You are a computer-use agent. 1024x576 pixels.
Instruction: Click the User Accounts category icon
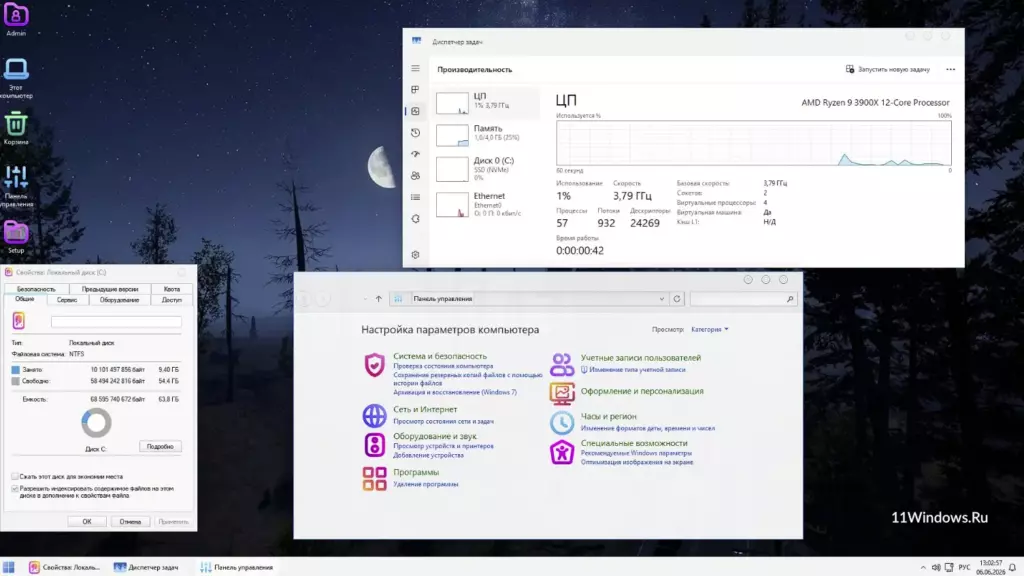(562, 364)
